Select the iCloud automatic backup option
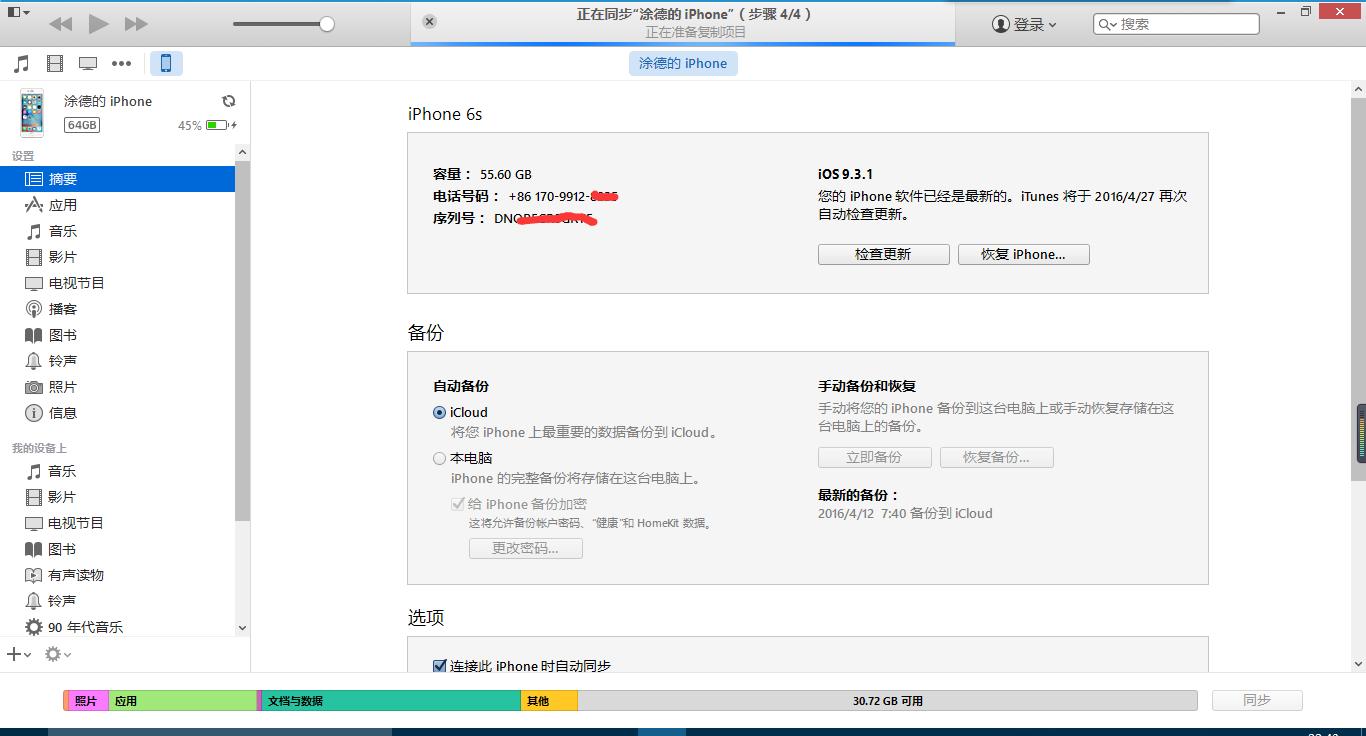The image size is (1366, 736). pyautogui.click(x=439, y=412)
